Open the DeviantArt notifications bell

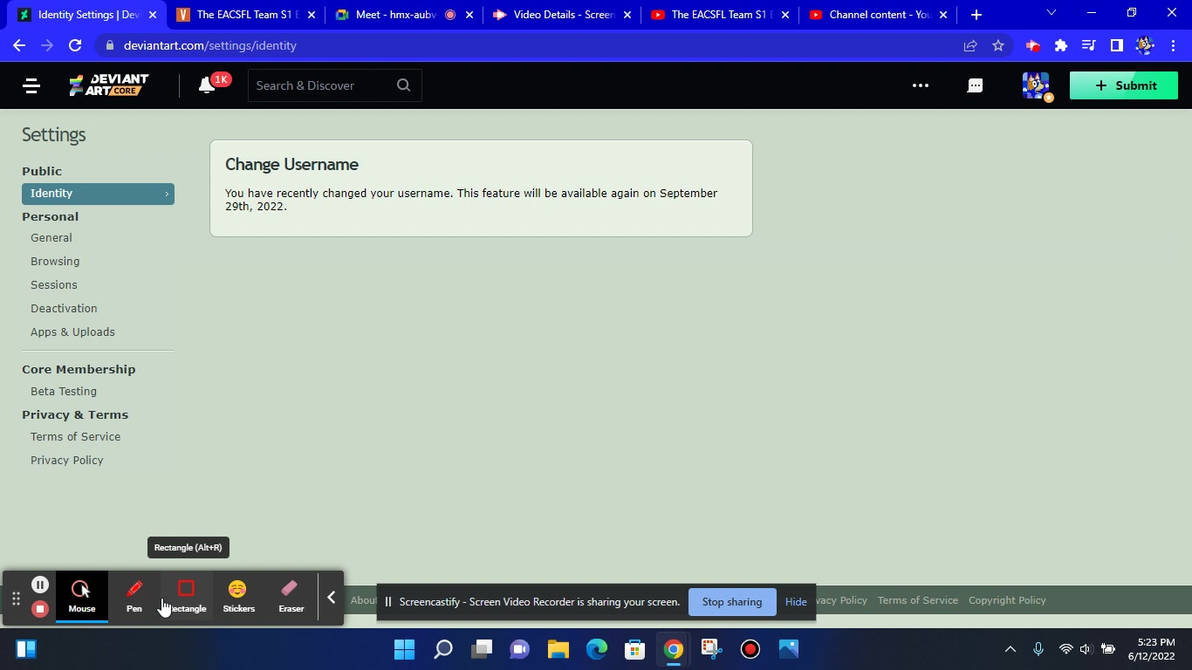pyautogui.click(x=208, y=85)
